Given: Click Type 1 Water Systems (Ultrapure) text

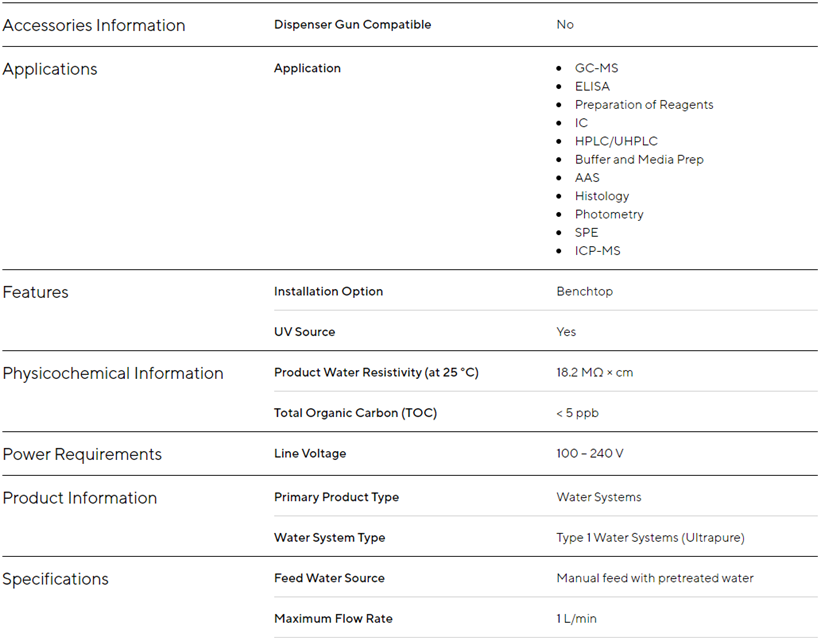Looking at the screenshot, I should click(x=650, y=538).
